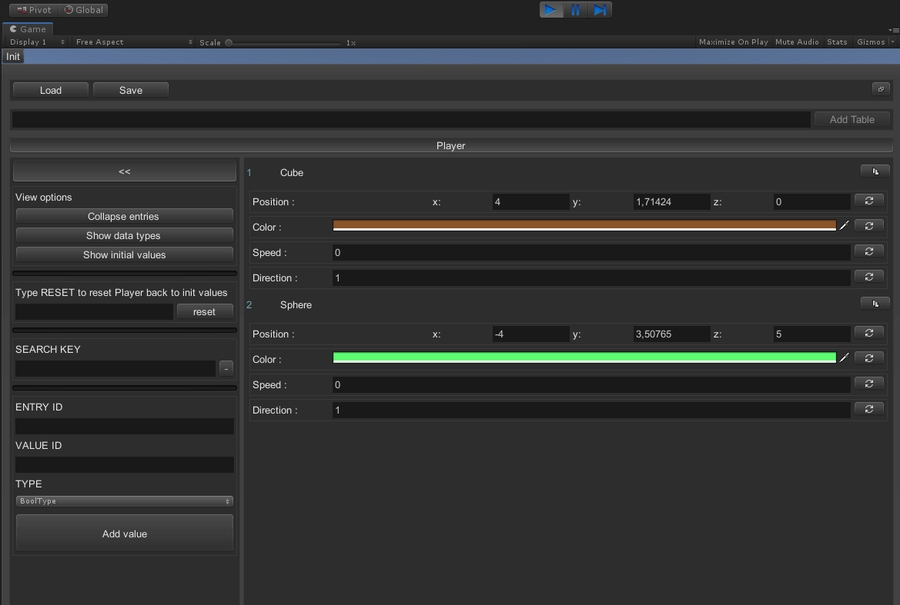The width and height of the screenshot is (900, 605).
Task: Select the eyedropper next to Cube's color bar
Action: click(843, 226)
